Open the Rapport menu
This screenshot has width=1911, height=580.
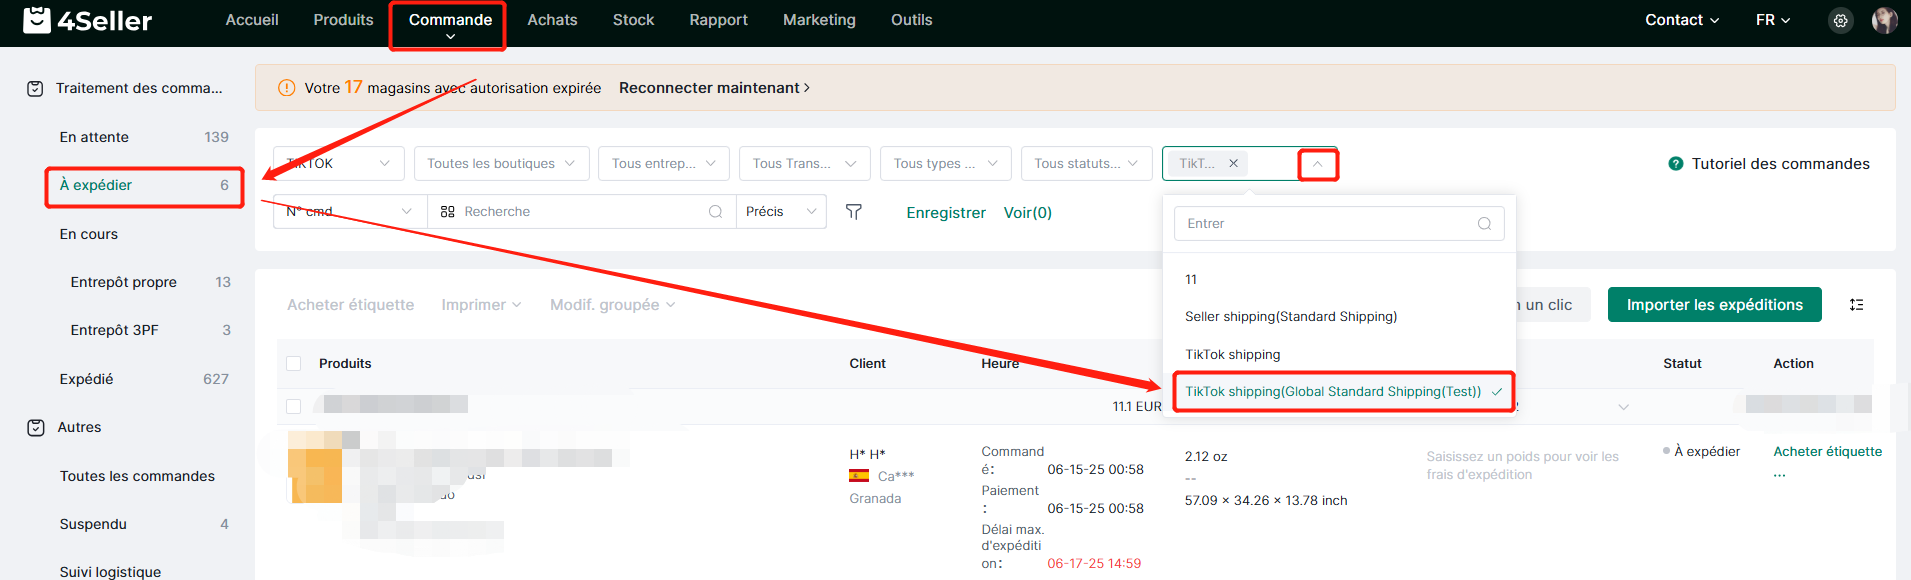[x=718, y=20]
